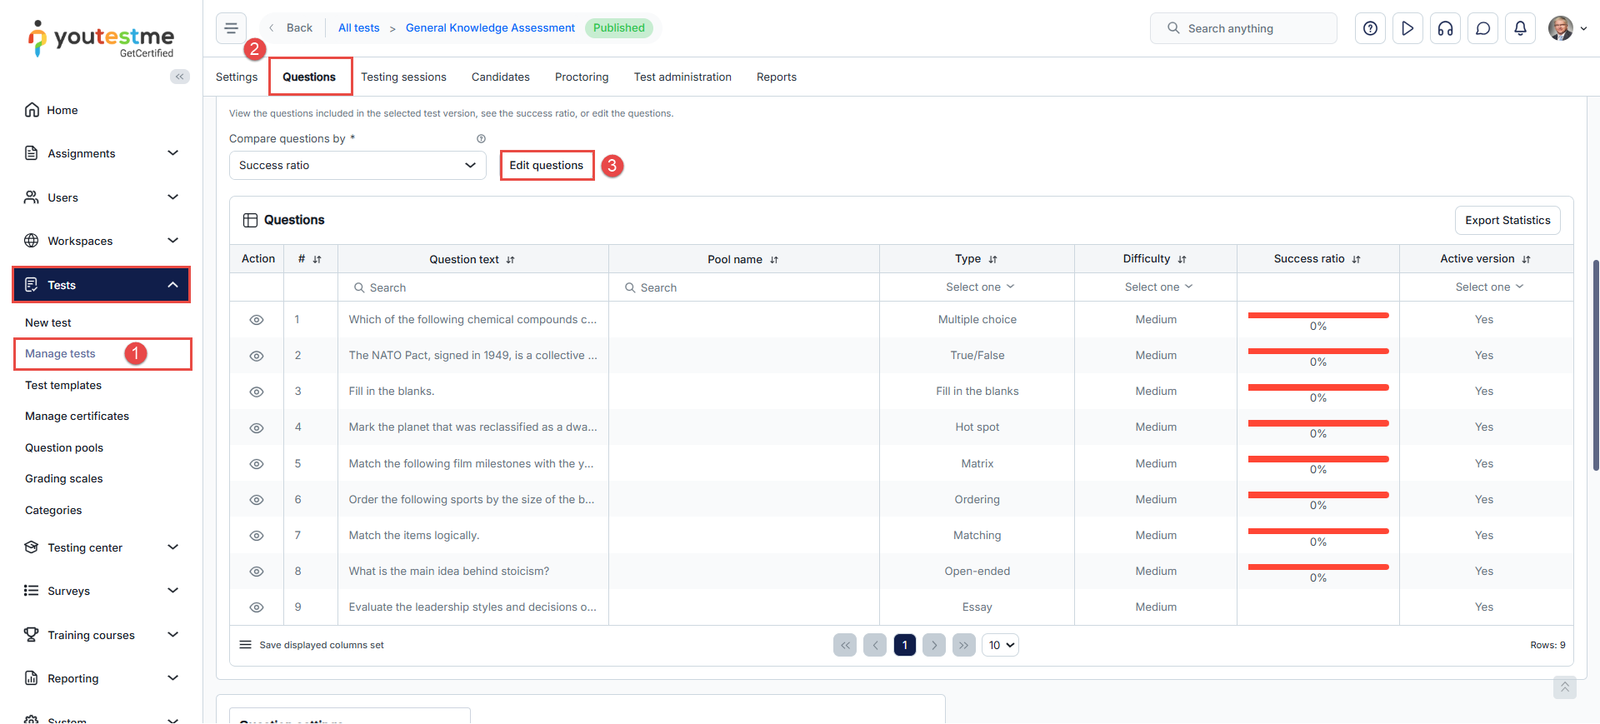Open the chat messages icon
1600x724 pixels.
[1483, 28]
